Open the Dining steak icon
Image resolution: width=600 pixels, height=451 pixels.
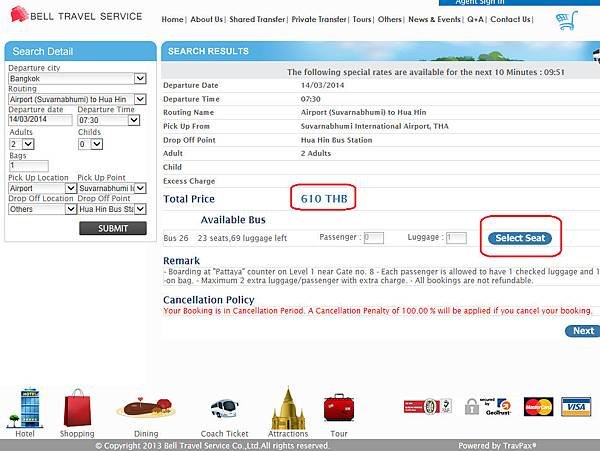pyautogui.click(x=146, y=408)
